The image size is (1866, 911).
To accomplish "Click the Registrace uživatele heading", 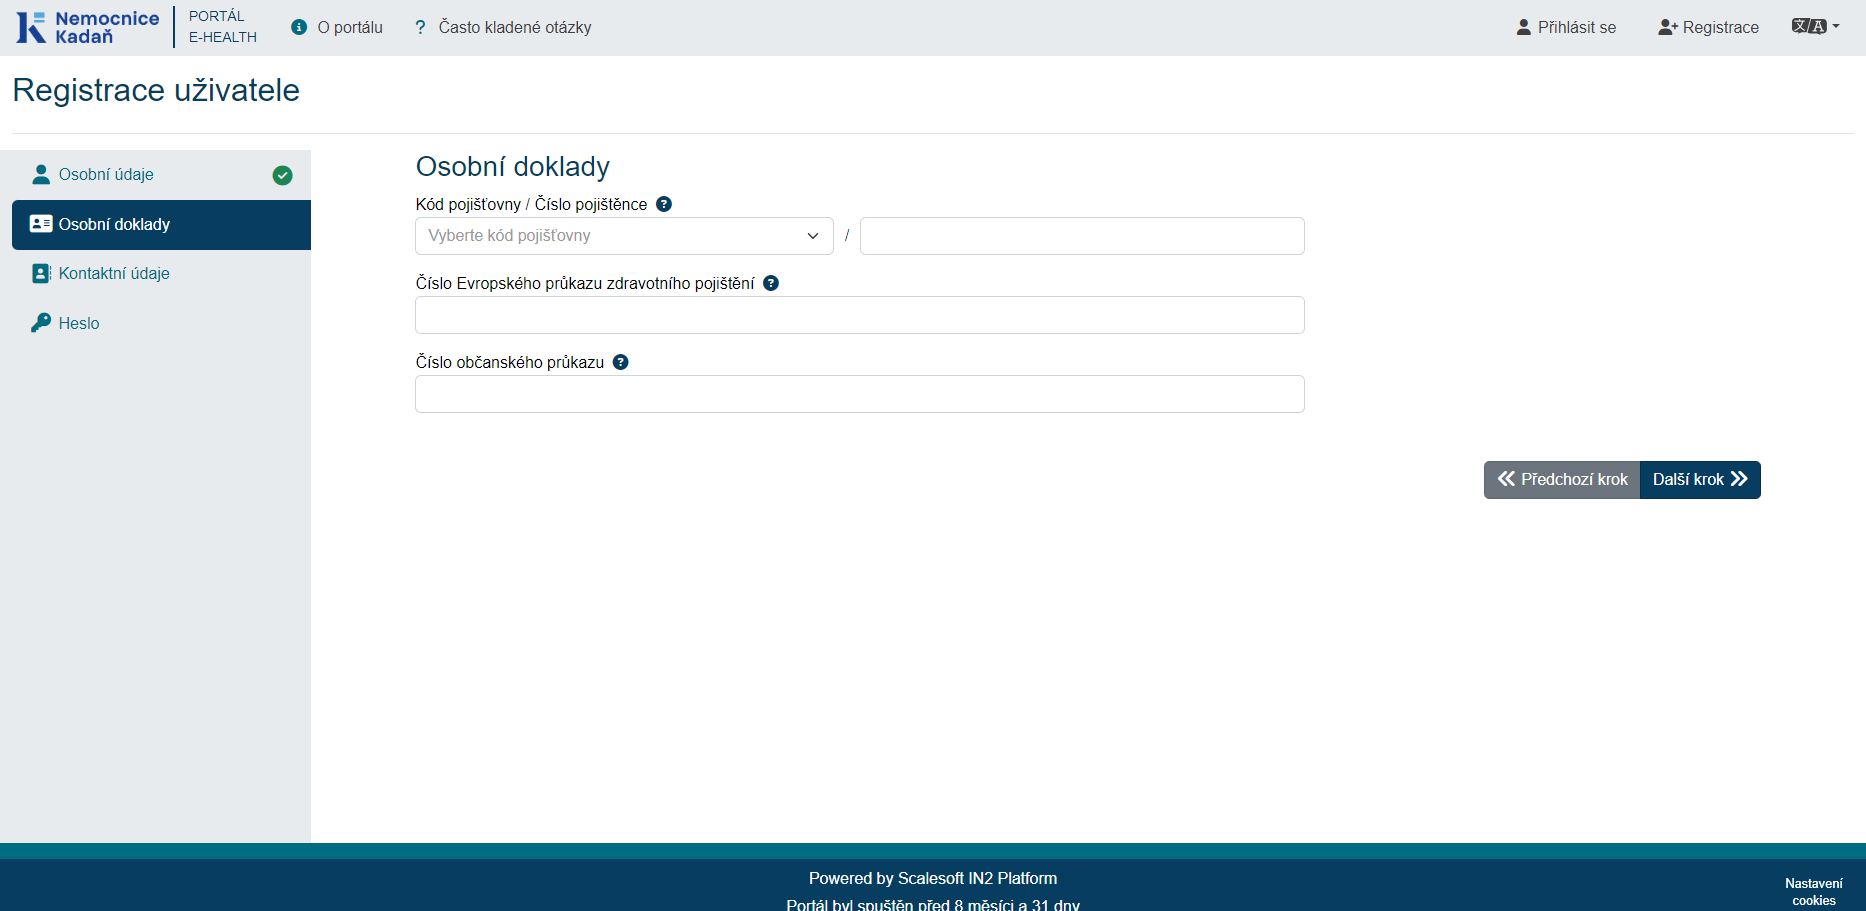I will tap(156, 90).
